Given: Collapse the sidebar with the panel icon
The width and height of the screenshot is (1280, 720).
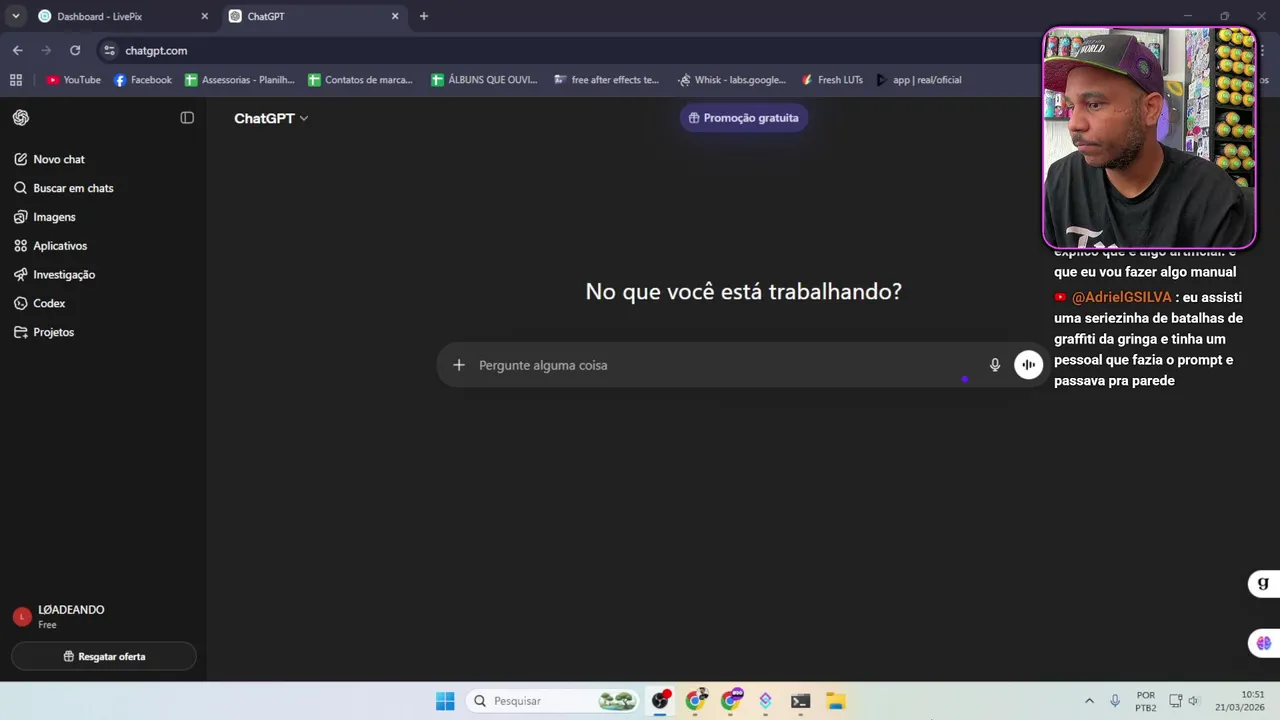Looking at the screenshot, I should coord(187,118).
